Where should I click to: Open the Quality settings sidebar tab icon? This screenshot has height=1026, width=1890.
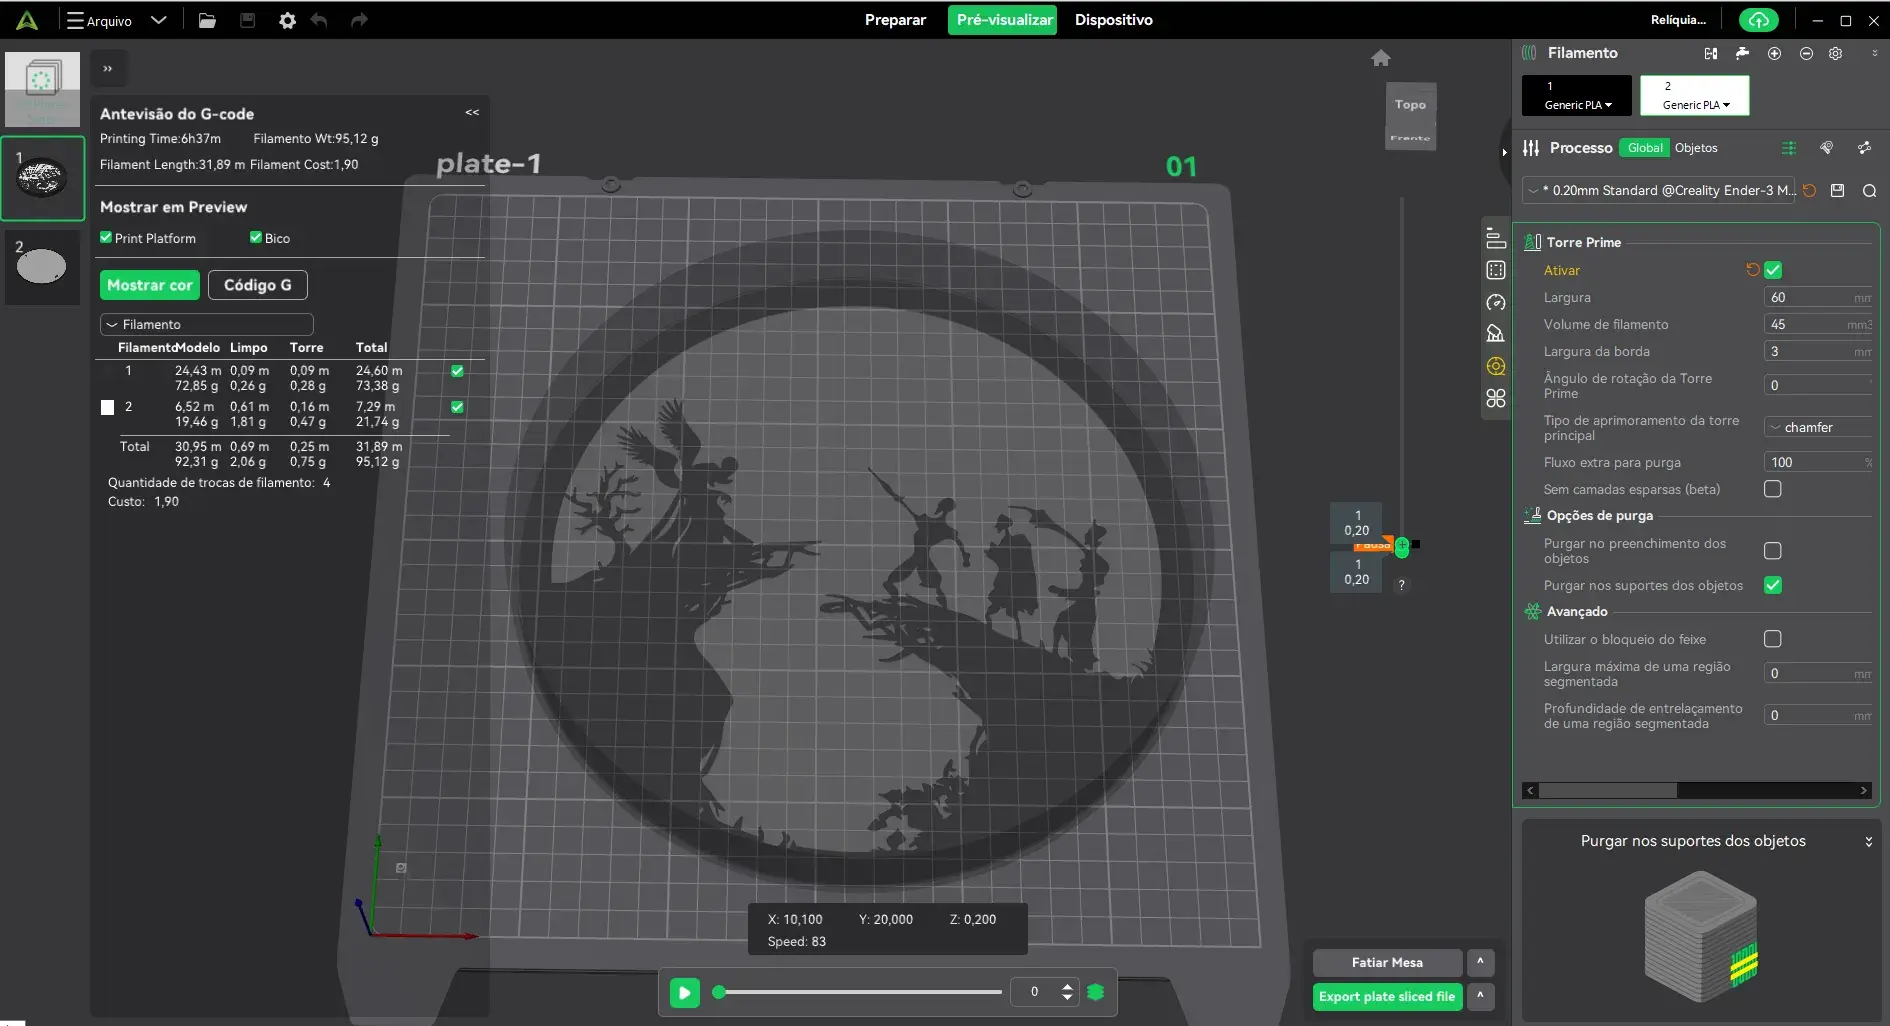(x=1496, y=238)
